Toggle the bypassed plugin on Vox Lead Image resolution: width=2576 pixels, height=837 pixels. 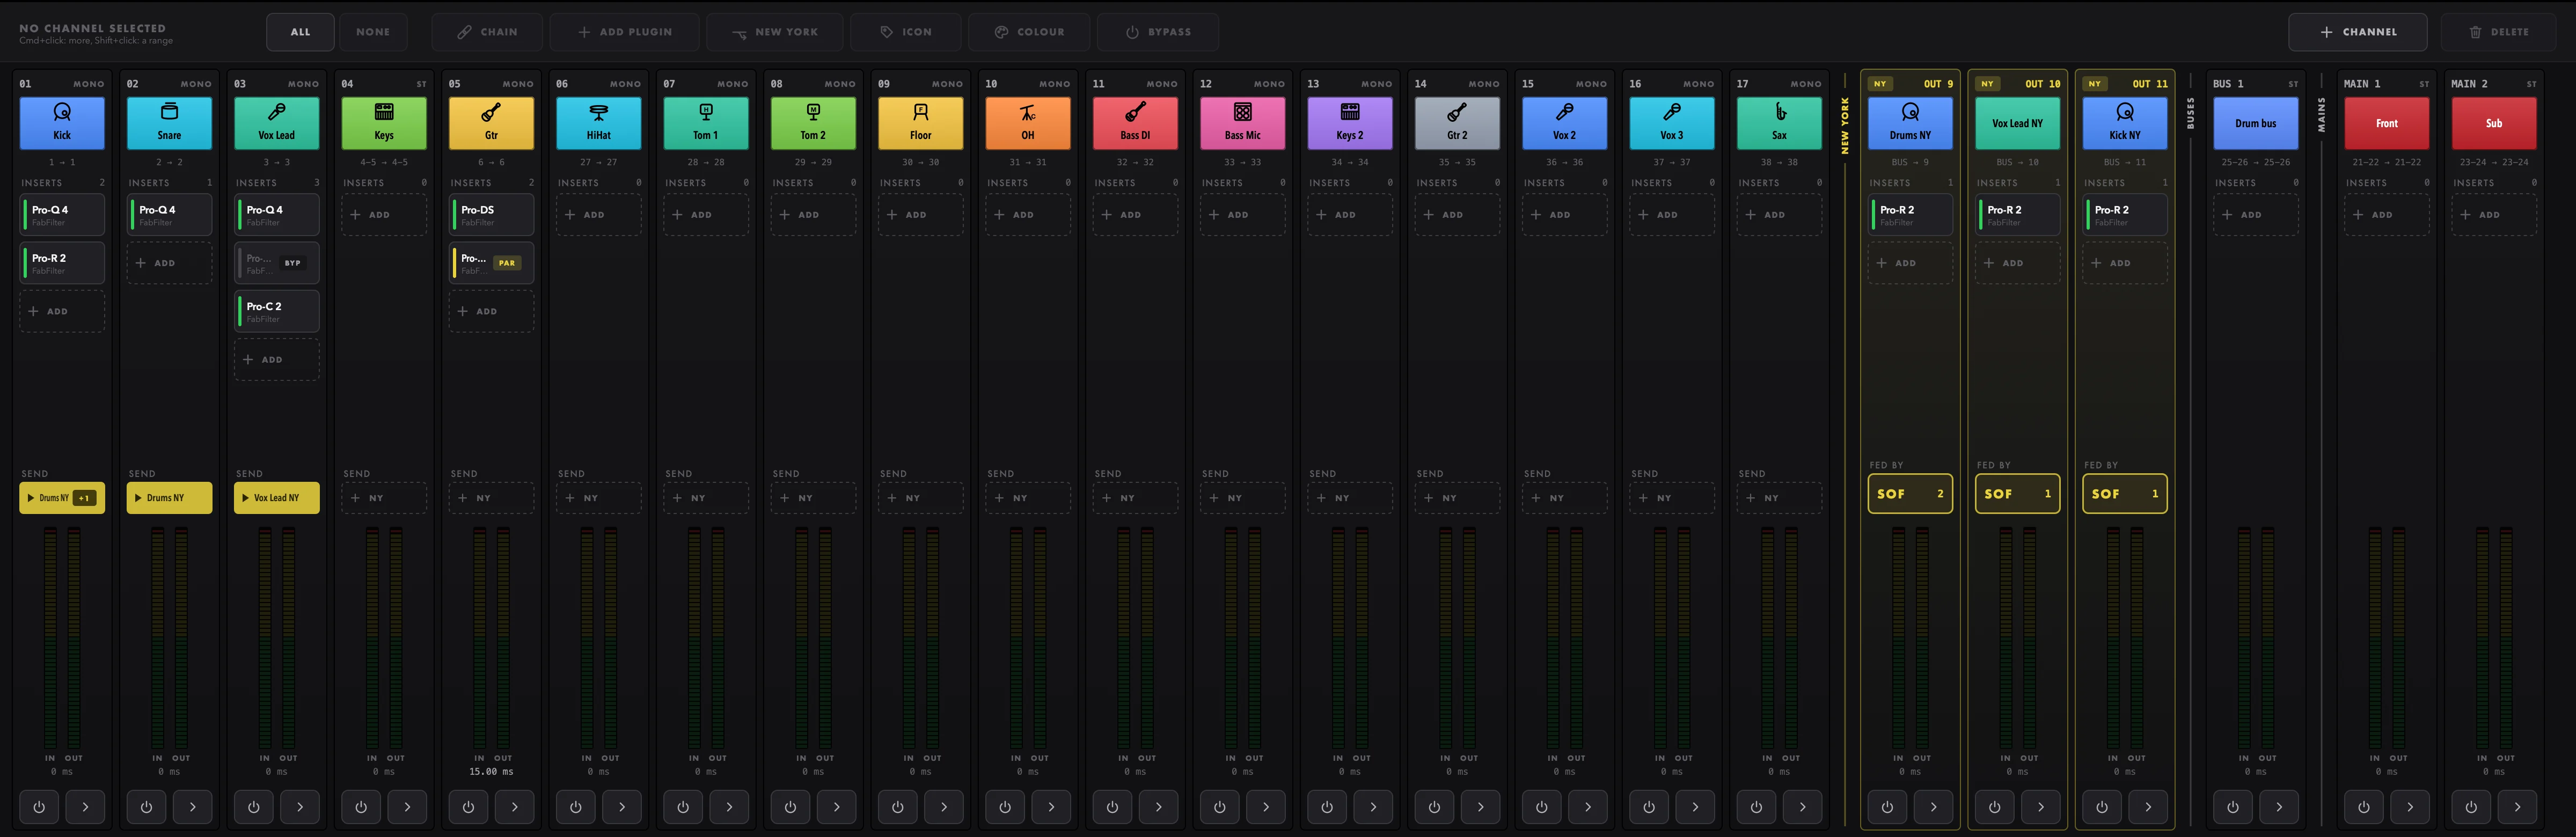click(x=277, y=263)
